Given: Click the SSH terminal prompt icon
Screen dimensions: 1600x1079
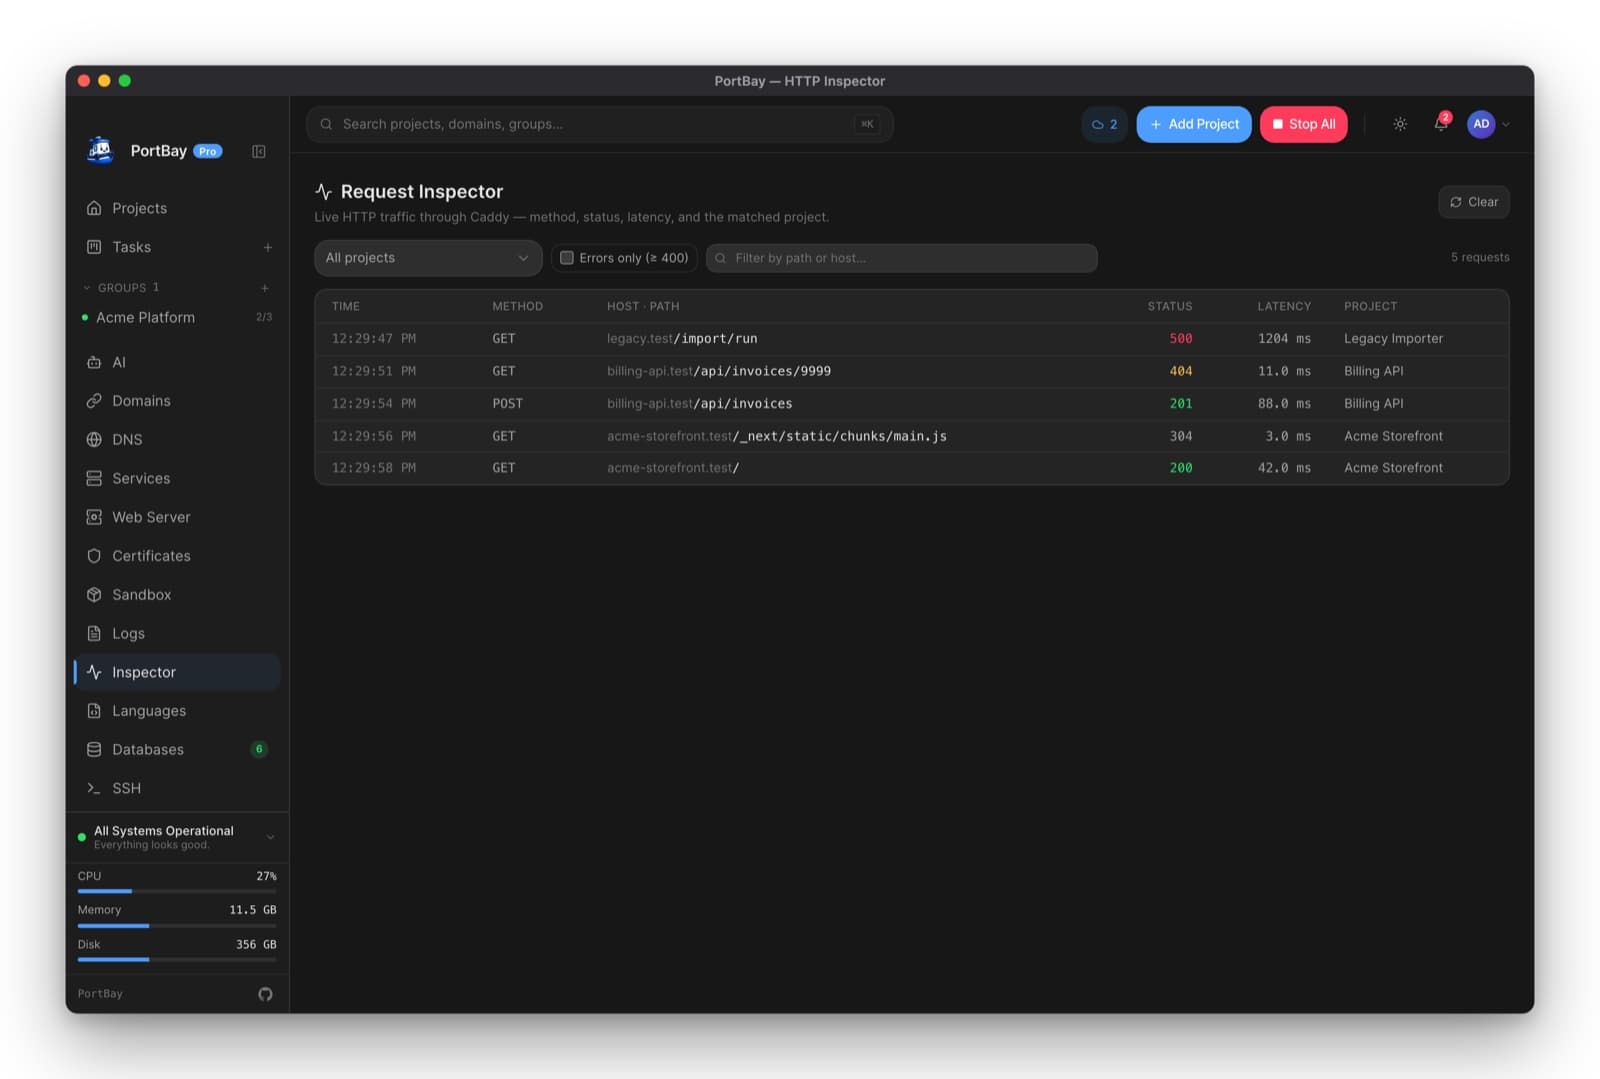Looking at the screenshot, I should [94, 789].
